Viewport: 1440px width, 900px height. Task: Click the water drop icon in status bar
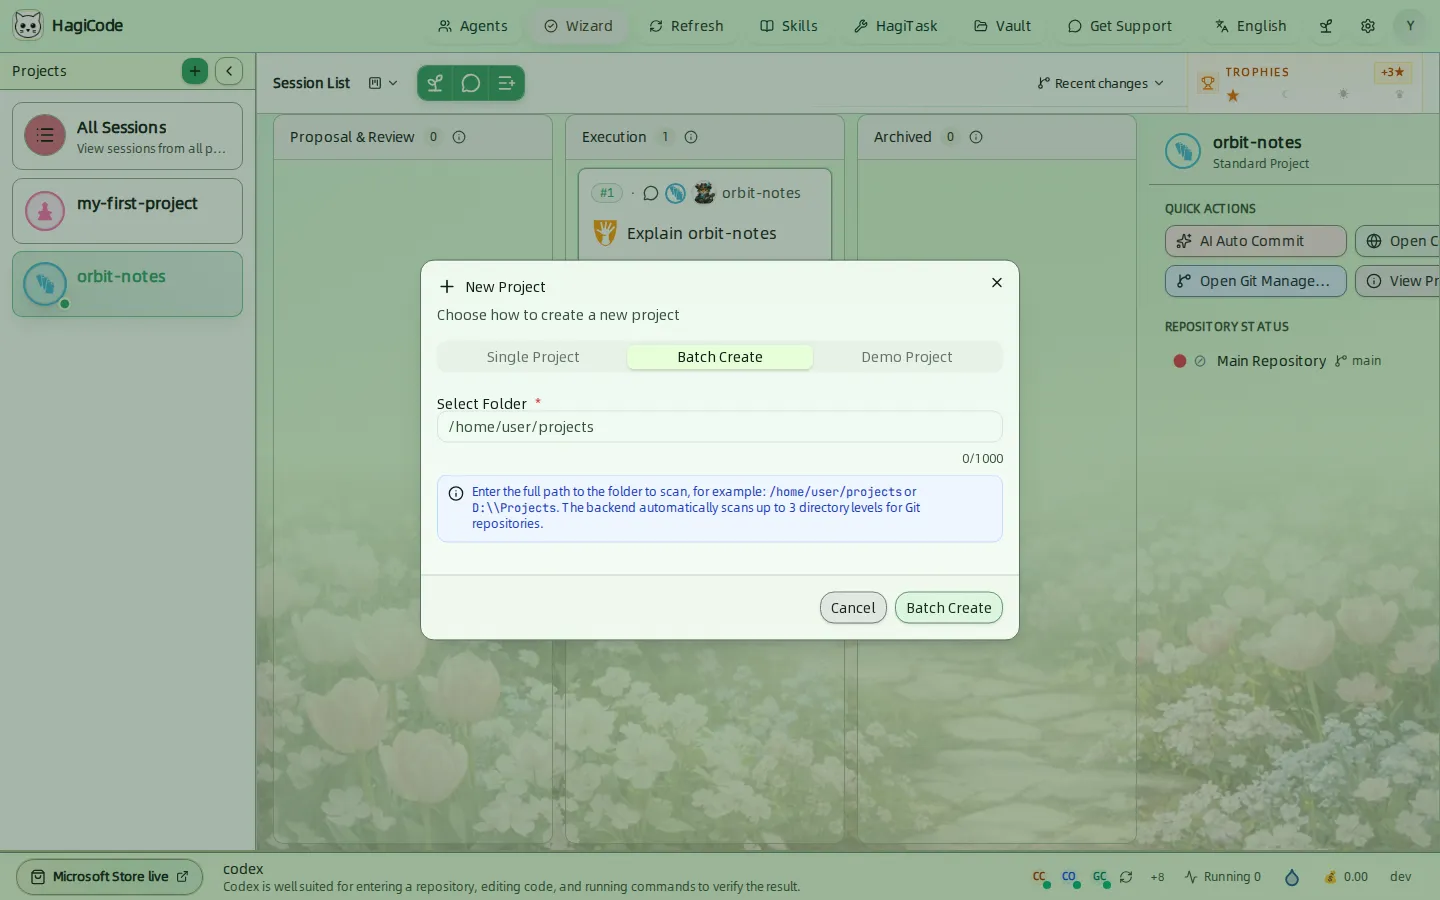click(1292, 877)
